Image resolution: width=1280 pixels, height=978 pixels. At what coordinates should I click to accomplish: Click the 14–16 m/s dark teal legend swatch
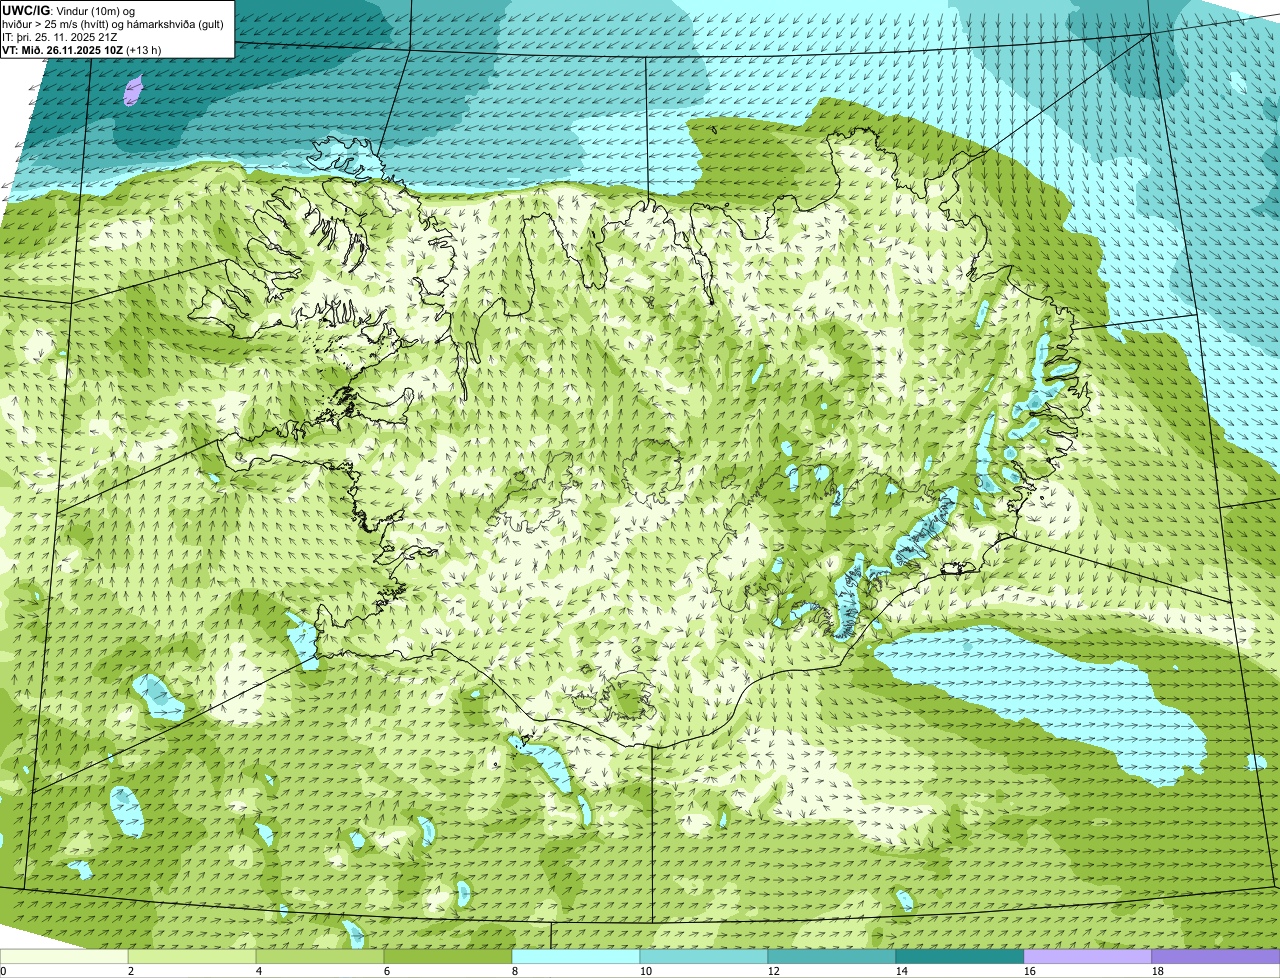pyautogui.click(x=960, y=956)
